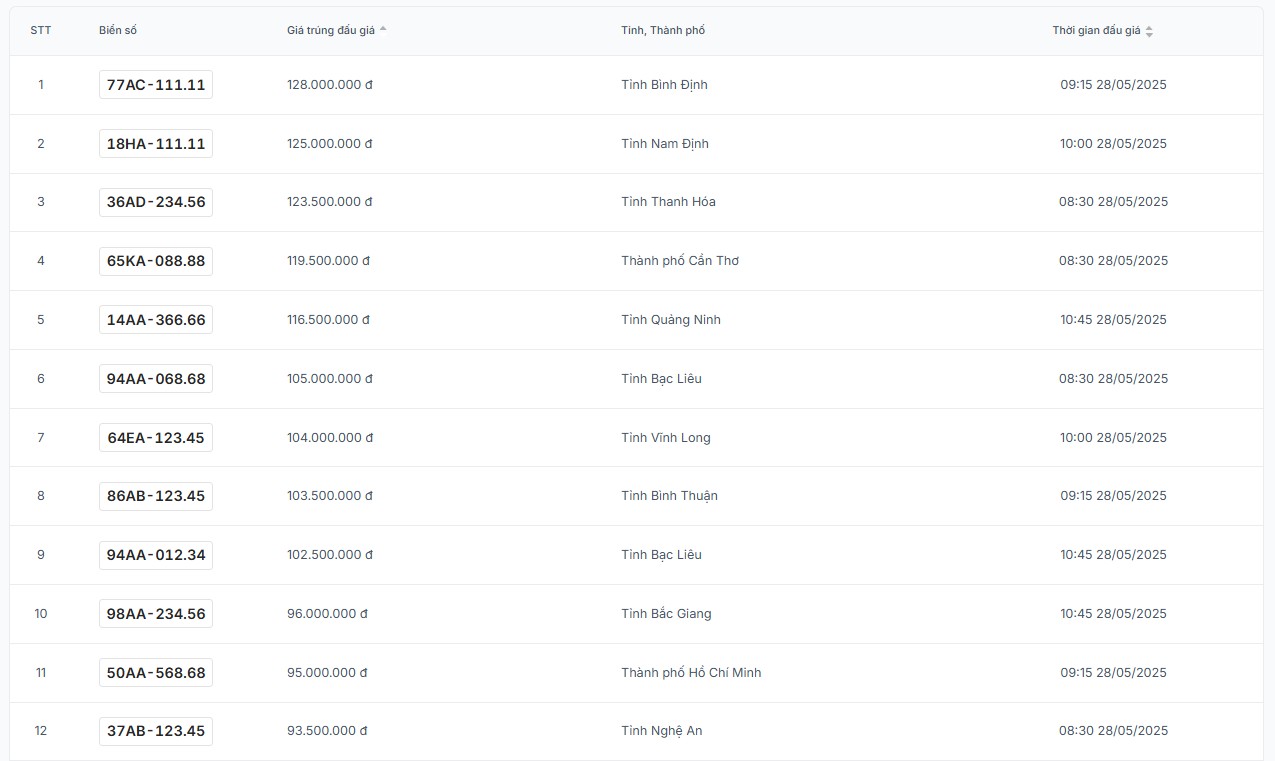1275x761 pixels.
Task: Click price 128.000.000 đ
Action: coord(330,85)
